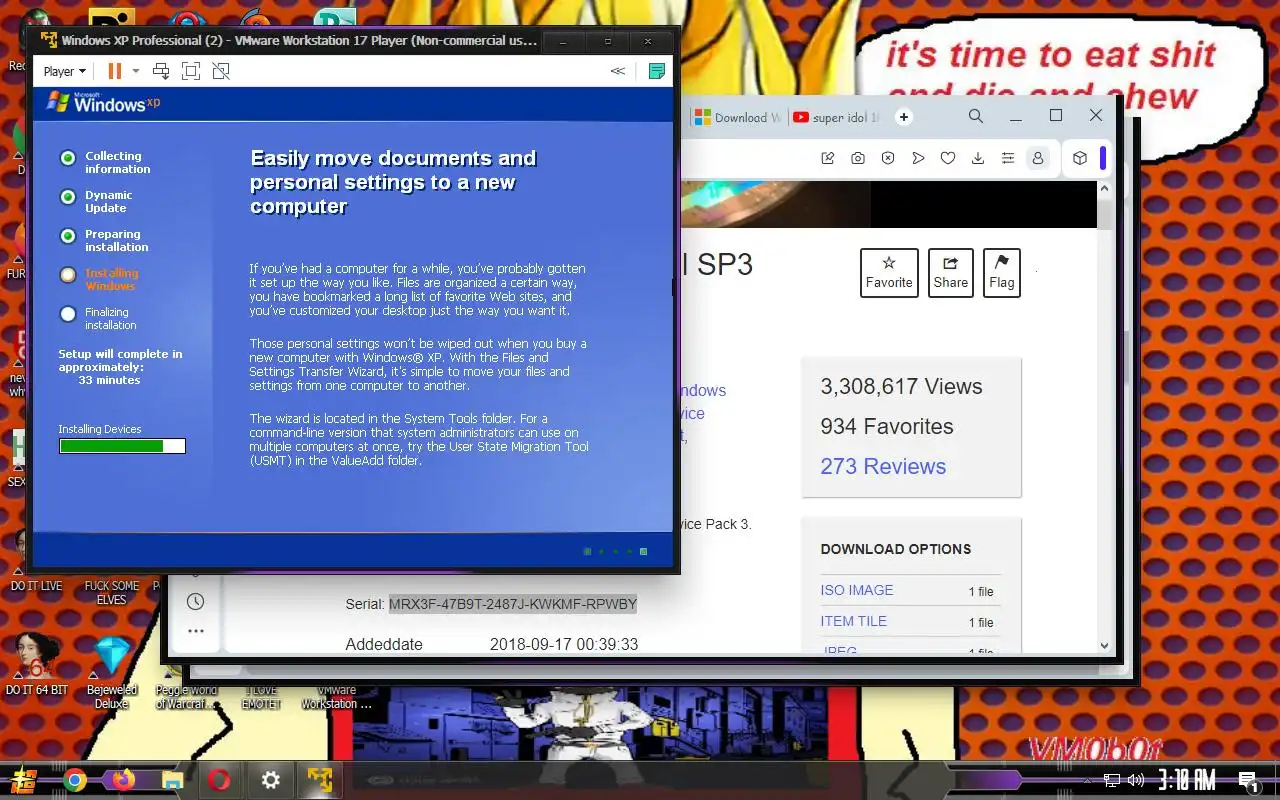Toggle Unity mode icon in VMware toolbar

pos(221,71)
